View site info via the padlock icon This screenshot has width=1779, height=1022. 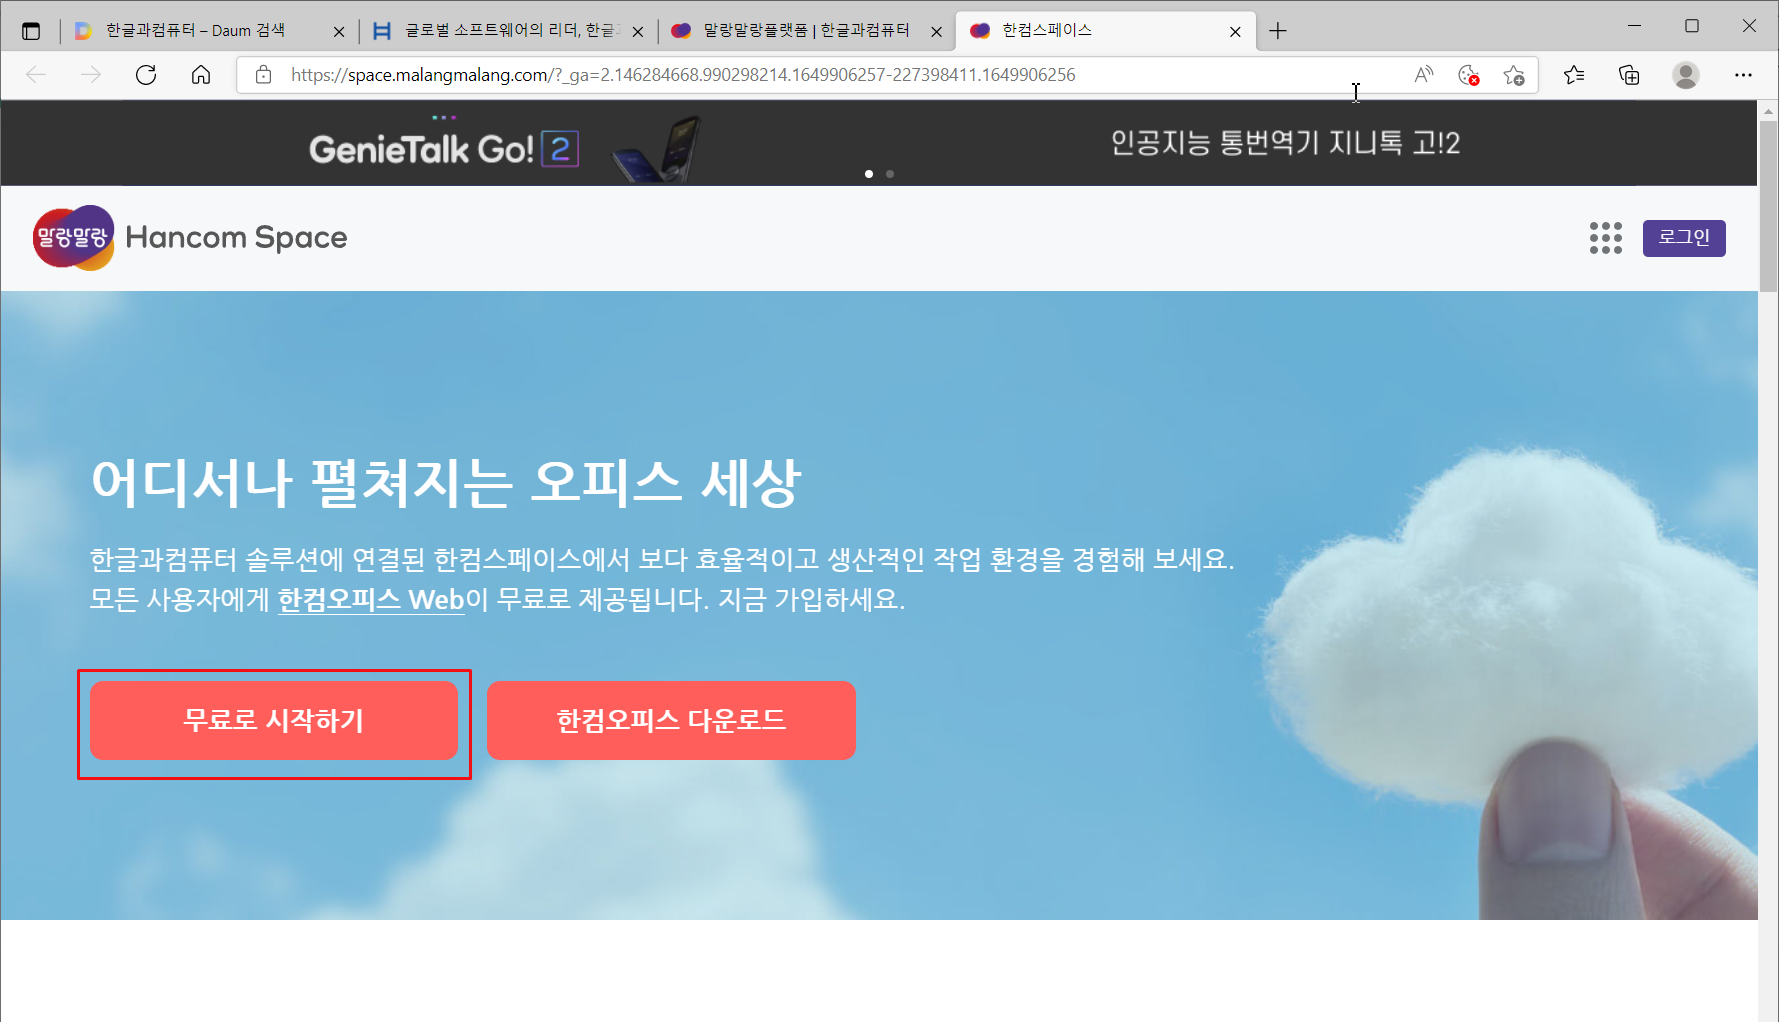click(264, 75)
